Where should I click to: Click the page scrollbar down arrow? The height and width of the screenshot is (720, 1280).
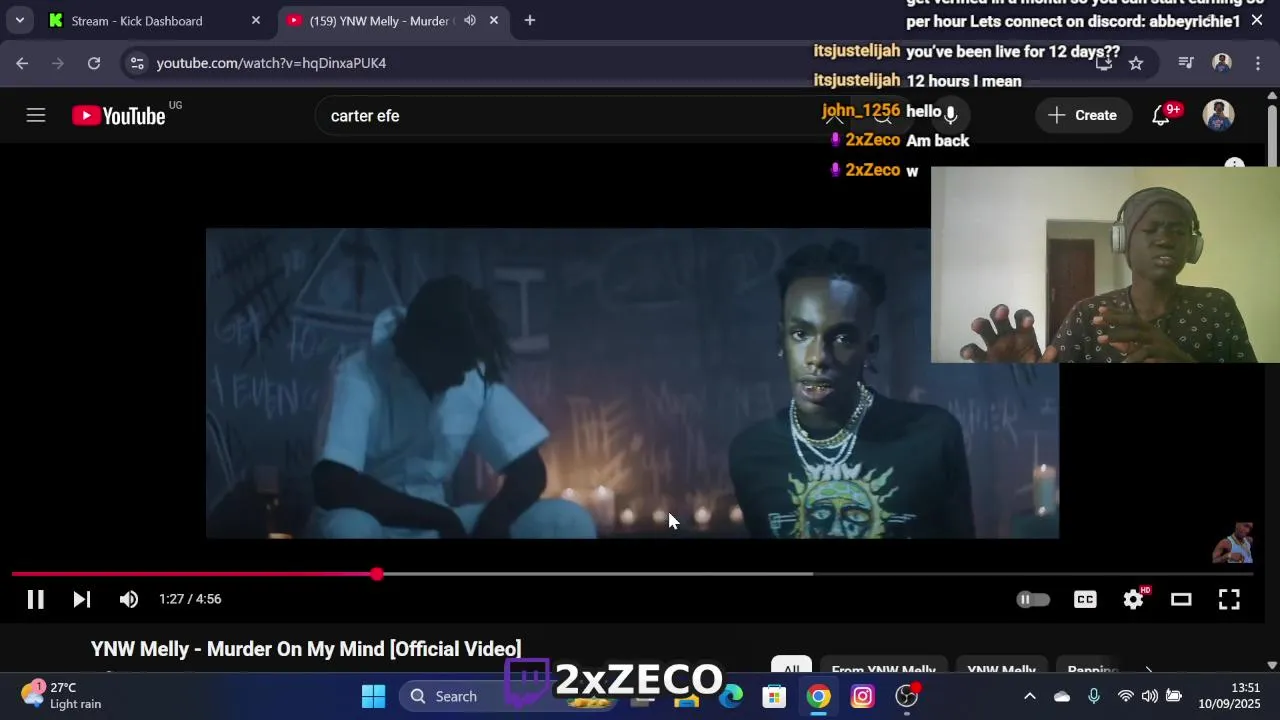(x=1272, y=665)
